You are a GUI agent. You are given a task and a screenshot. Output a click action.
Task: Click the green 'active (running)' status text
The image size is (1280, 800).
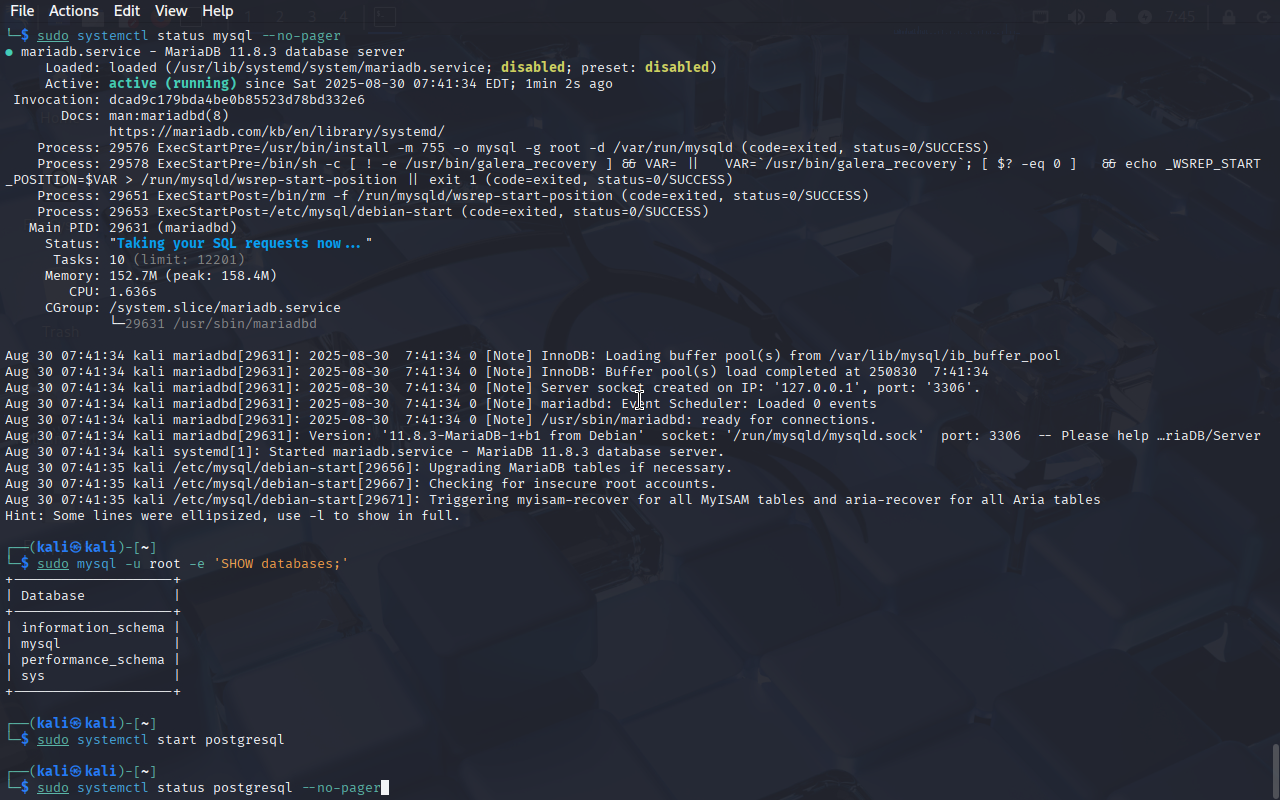[173, 84]
